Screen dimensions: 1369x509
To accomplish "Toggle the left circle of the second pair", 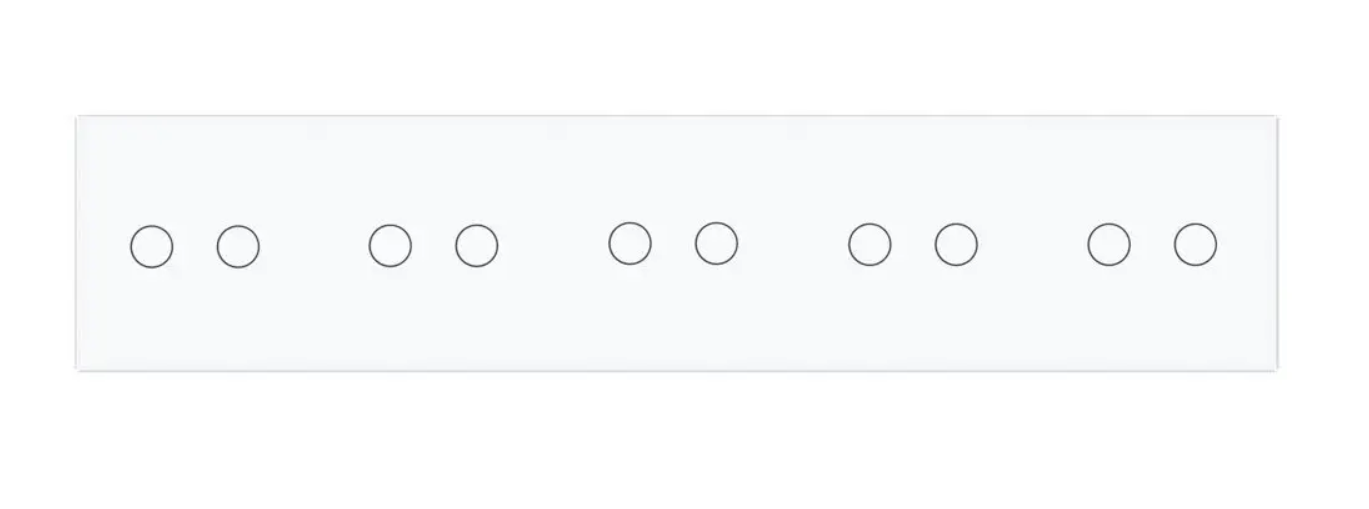I will (x=390, y=246).
